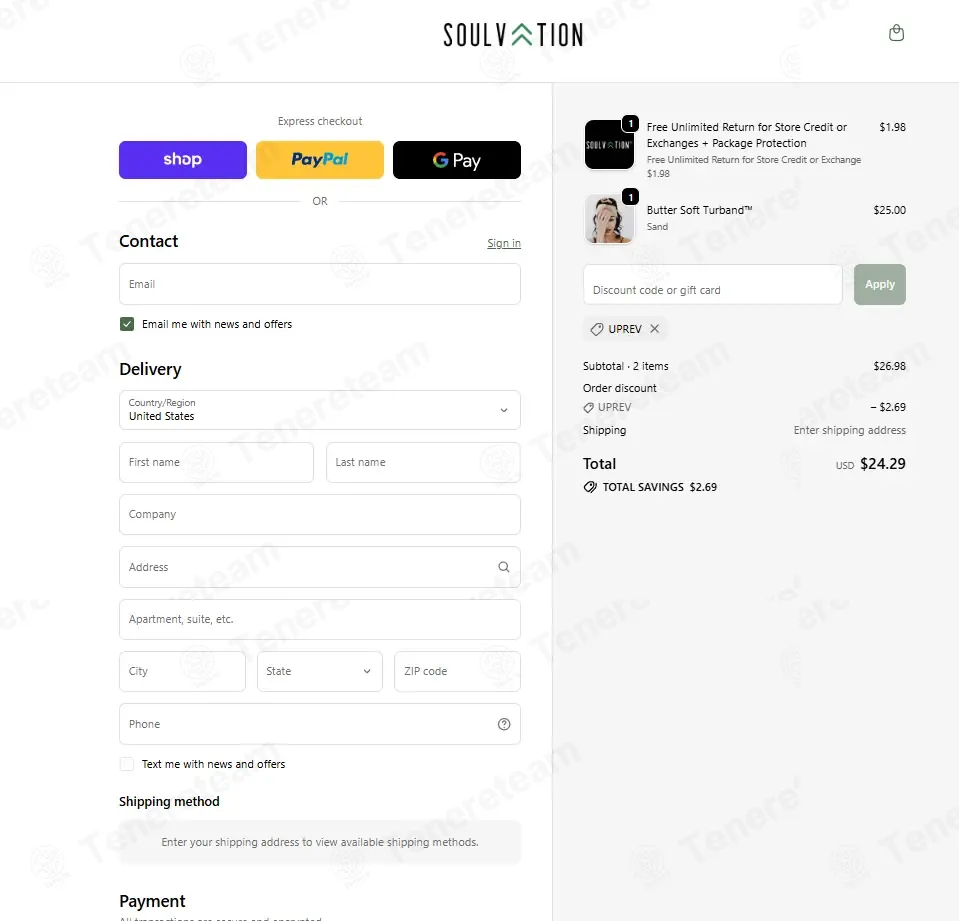Select the Google Pay button
This screenshot has width=959, height=921.
tap(457, 160)
